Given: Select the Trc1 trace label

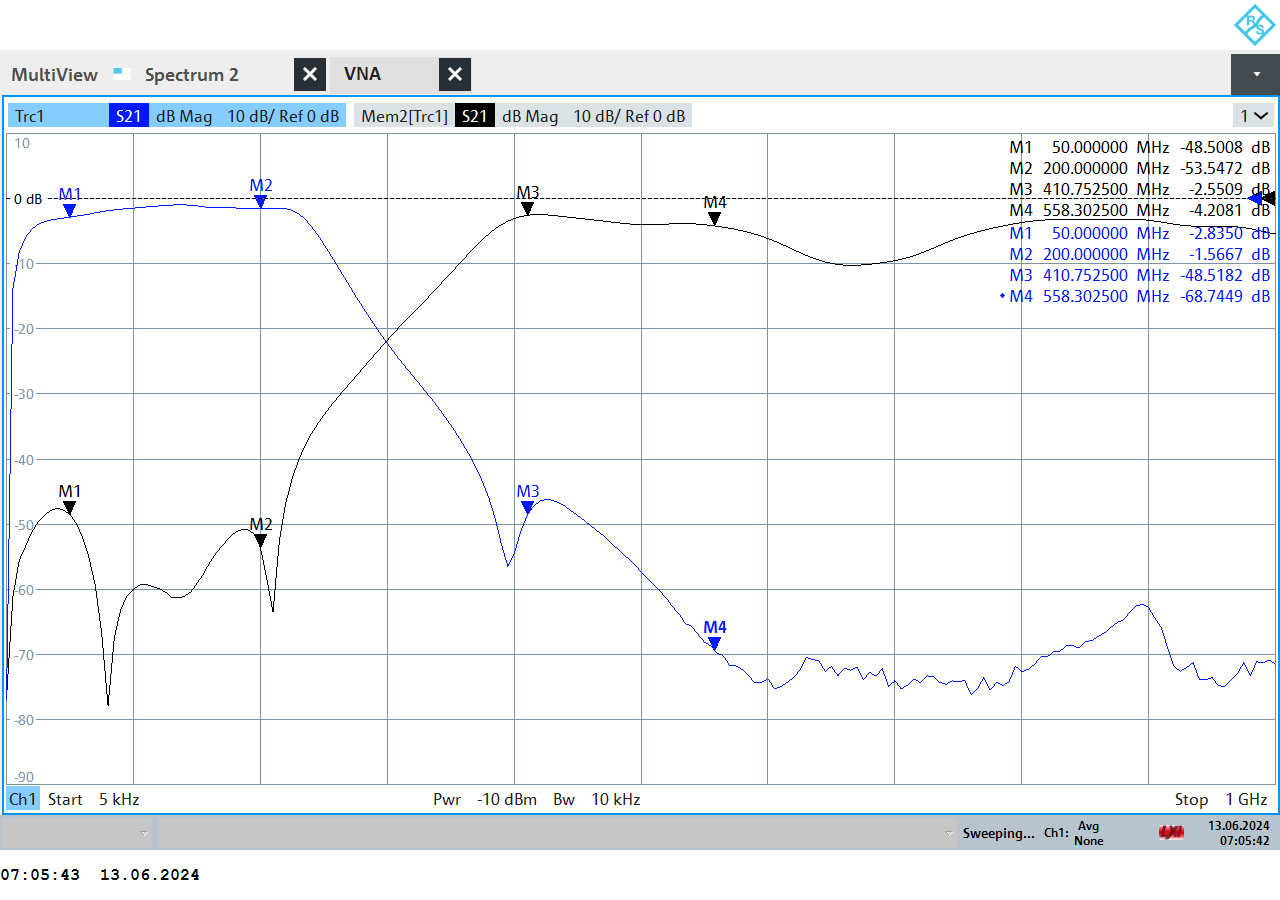Looking at the screenshot, I should click(x=30, y=116).
